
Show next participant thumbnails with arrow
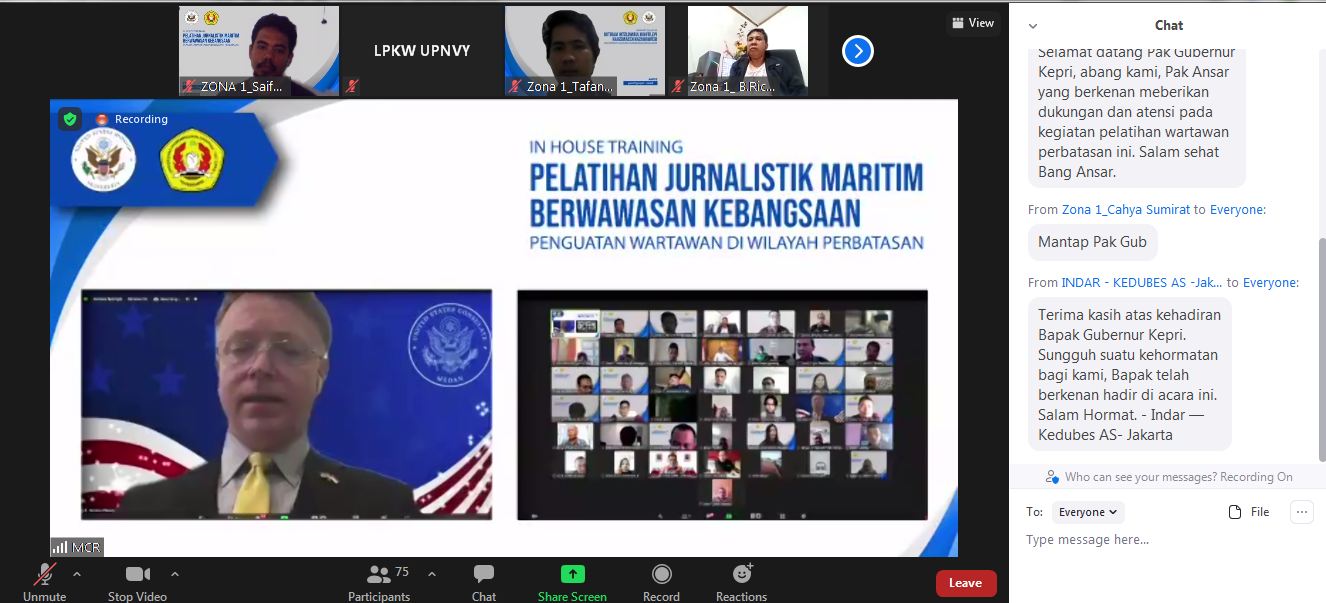click(857, 51)
